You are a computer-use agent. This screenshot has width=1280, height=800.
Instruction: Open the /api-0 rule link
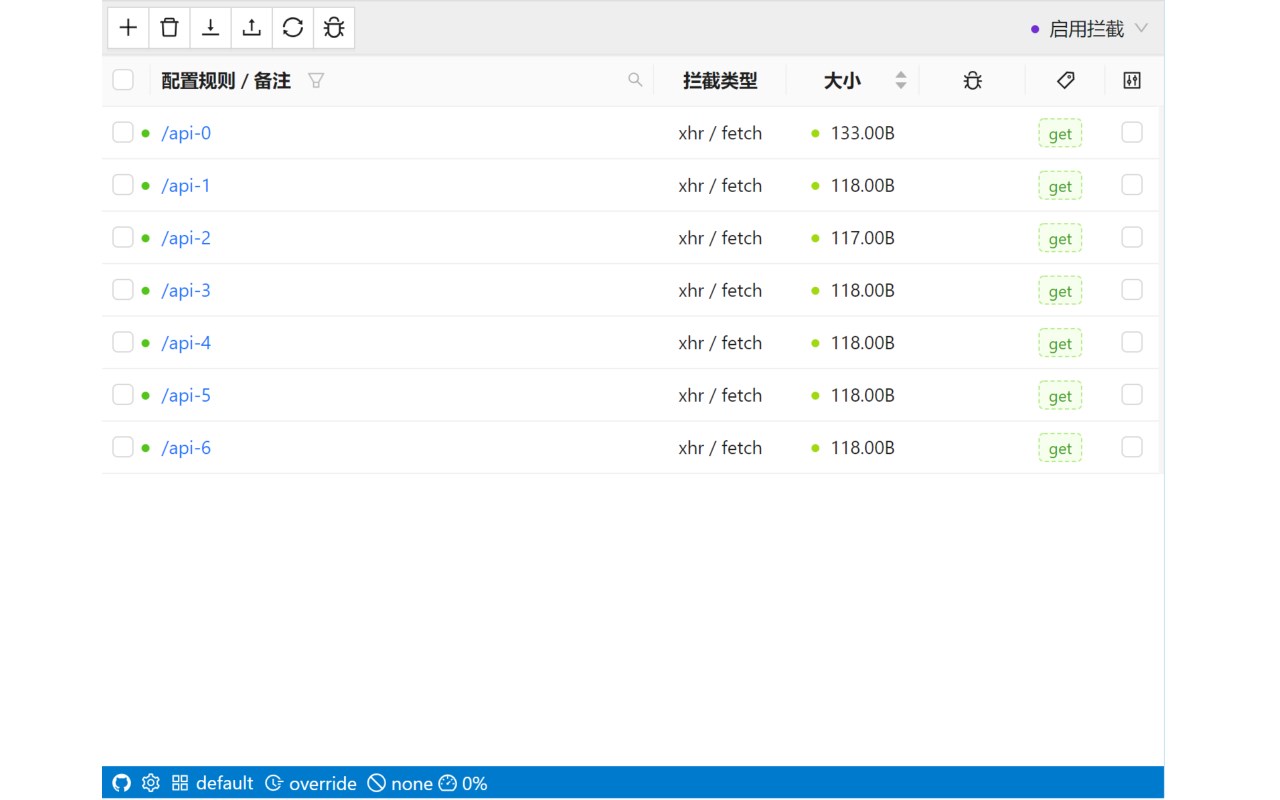click(186, 133)
